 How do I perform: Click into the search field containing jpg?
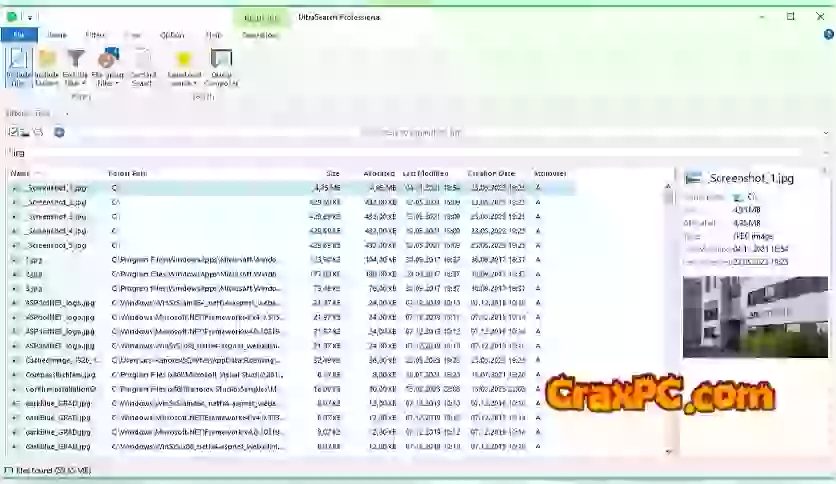pyautogui.click(x=405, y=153)
